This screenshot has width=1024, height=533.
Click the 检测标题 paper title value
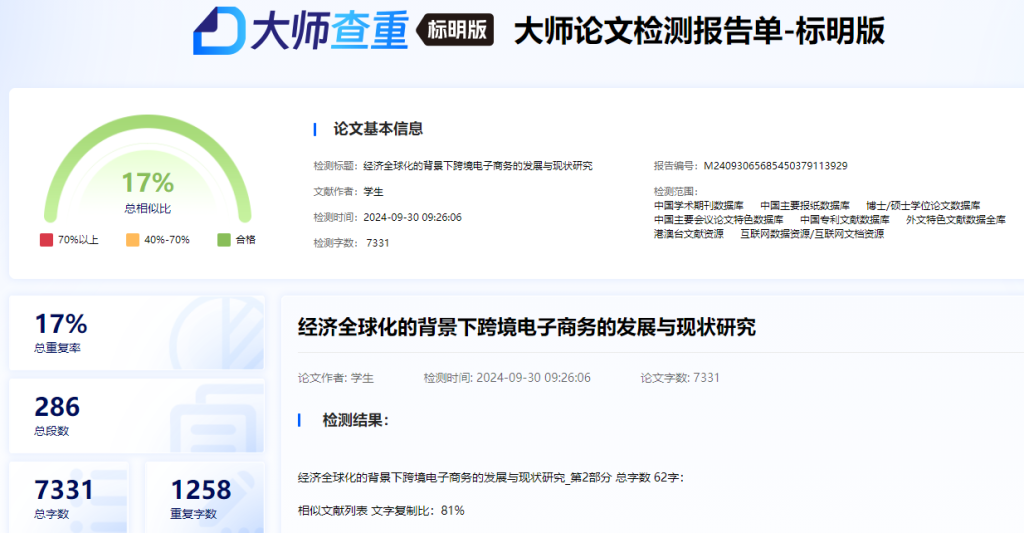[x=478, y=166]
